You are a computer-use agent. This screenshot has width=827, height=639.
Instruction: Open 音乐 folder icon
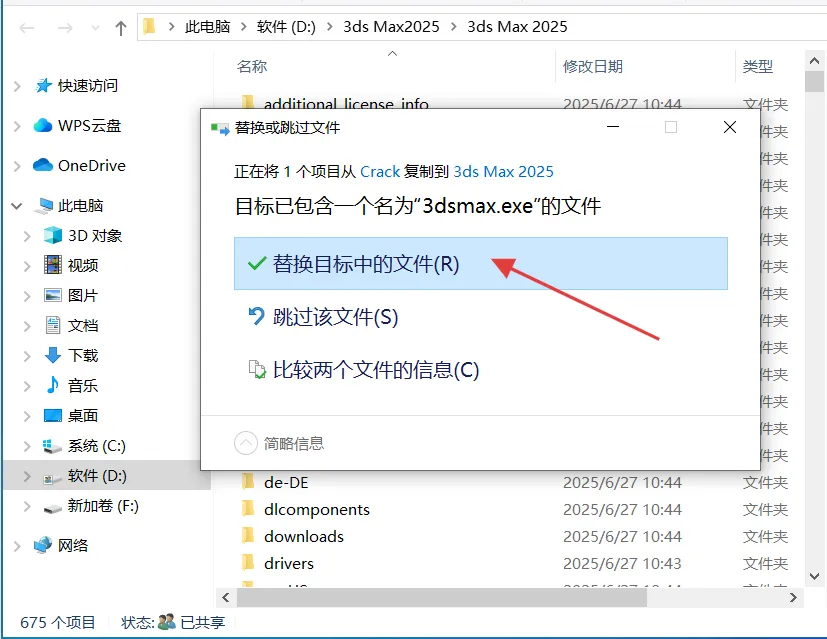tap(53, 385)
